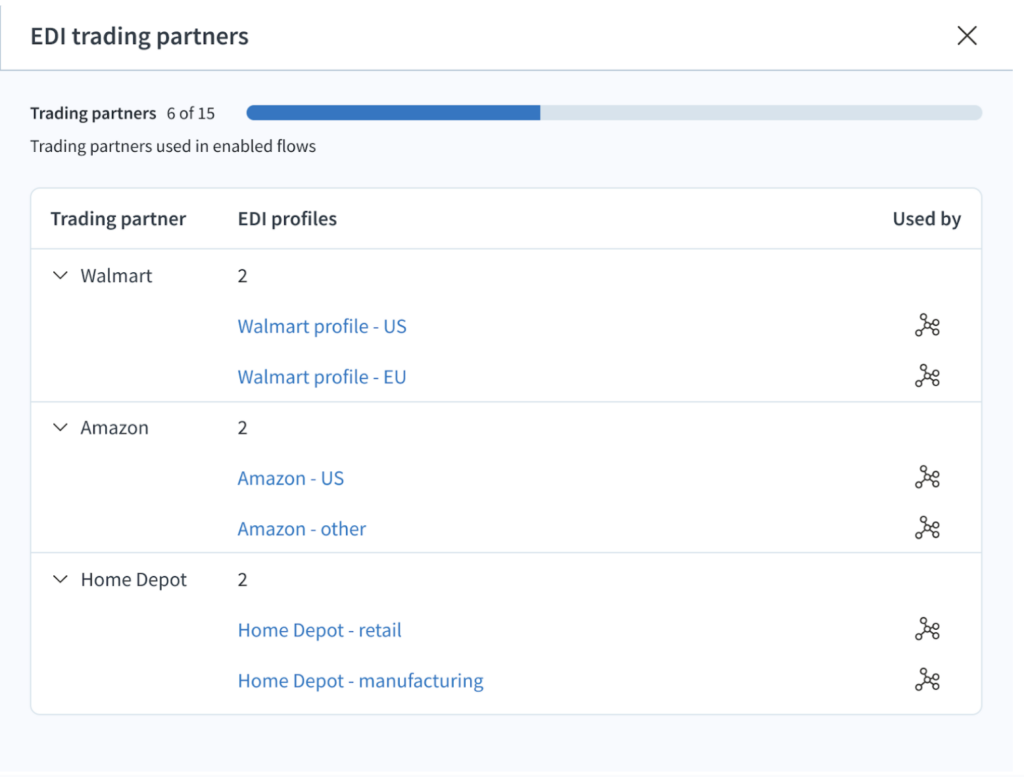Click the EDI profiles column header
Screen dimensions: 1024x777
tap(287, 219)
